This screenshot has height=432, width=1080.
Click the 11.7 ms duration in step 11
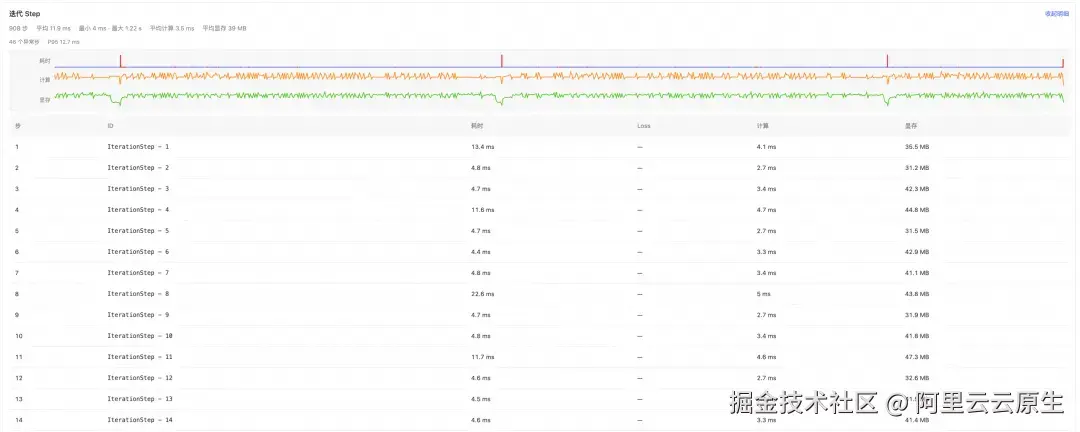482,357
